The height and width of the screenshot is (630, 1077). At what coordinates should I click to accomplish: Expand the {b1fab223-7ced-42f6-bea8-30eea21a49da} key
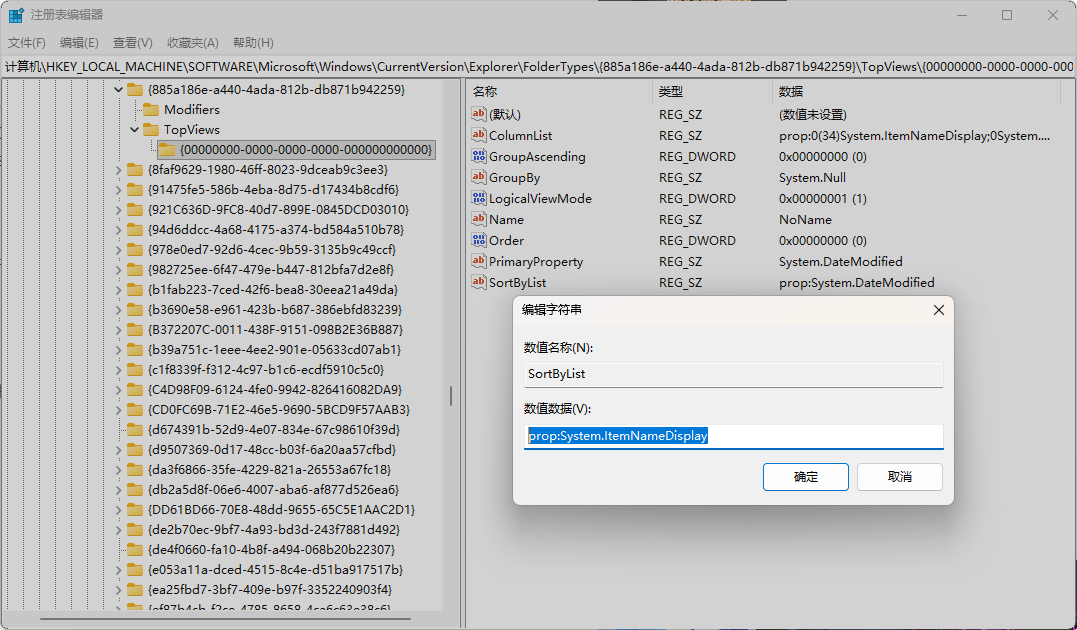118,289
